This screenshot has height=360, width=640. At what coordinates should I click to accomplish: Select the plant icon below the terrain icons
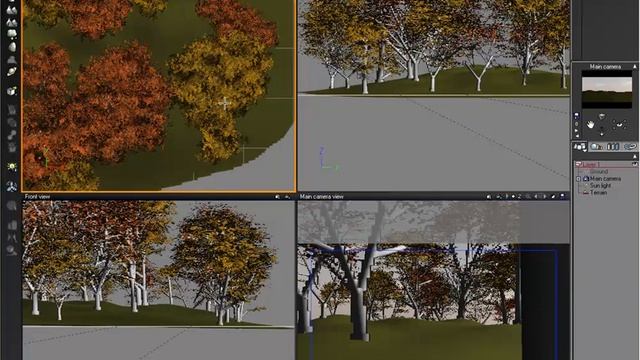12,34
